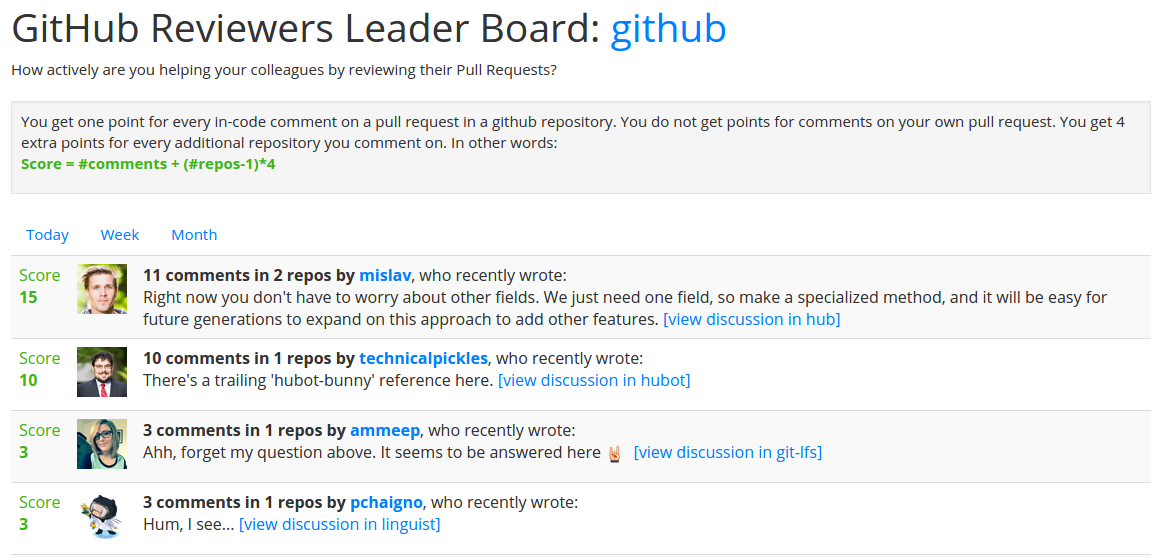The height and width of the screenshot is (558, 1162).
Task: Switch to the Today tab
Action: pos(47,235)
